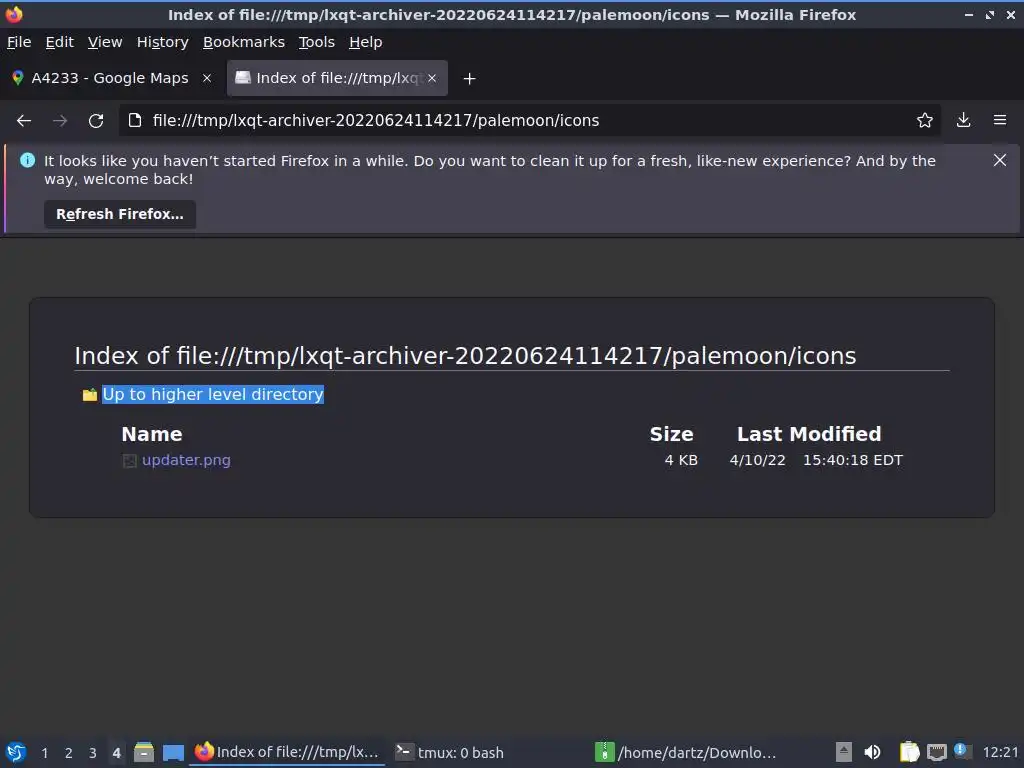Switch to virtual desktop 1

[x=44, y=753]
